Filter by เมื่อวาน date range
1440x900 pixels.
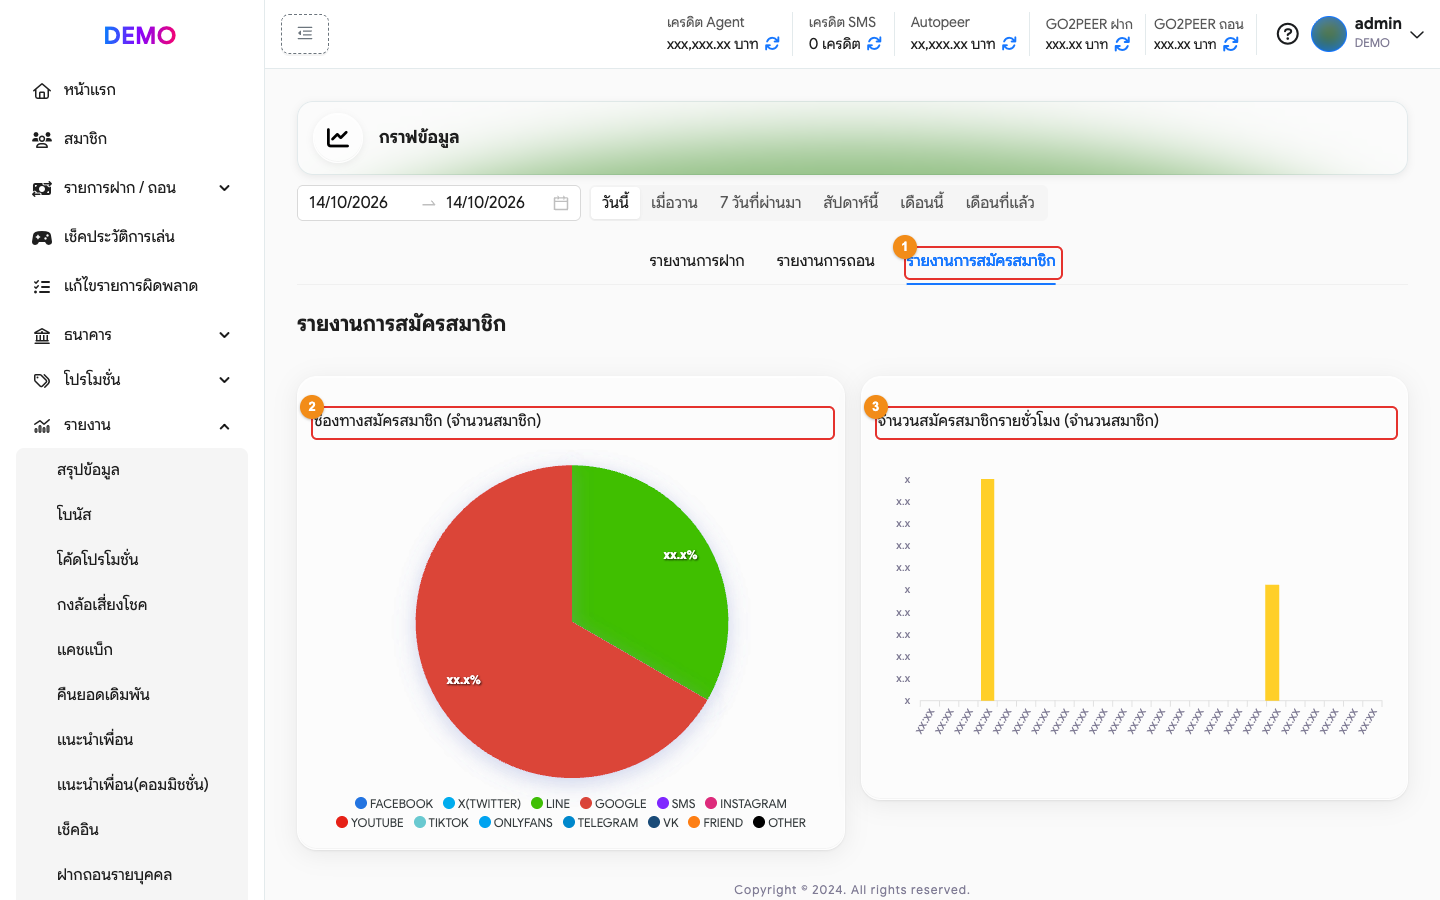coord(674,203)
